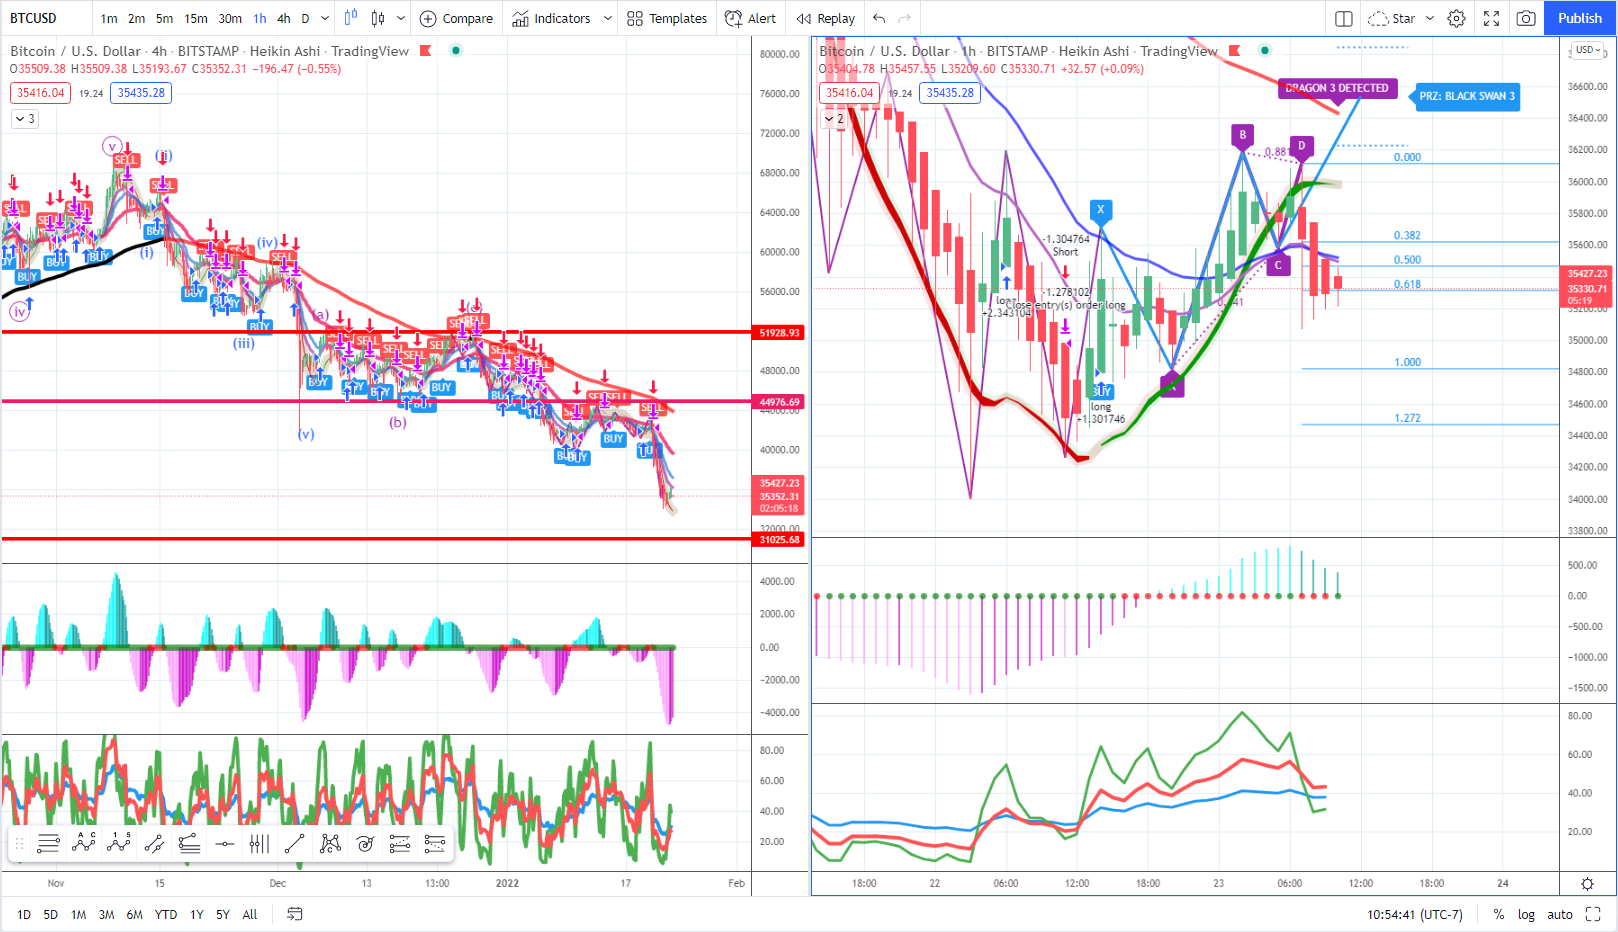Expand the chart style dropdown arrow

pyautogui.click(x=401, y=18)
